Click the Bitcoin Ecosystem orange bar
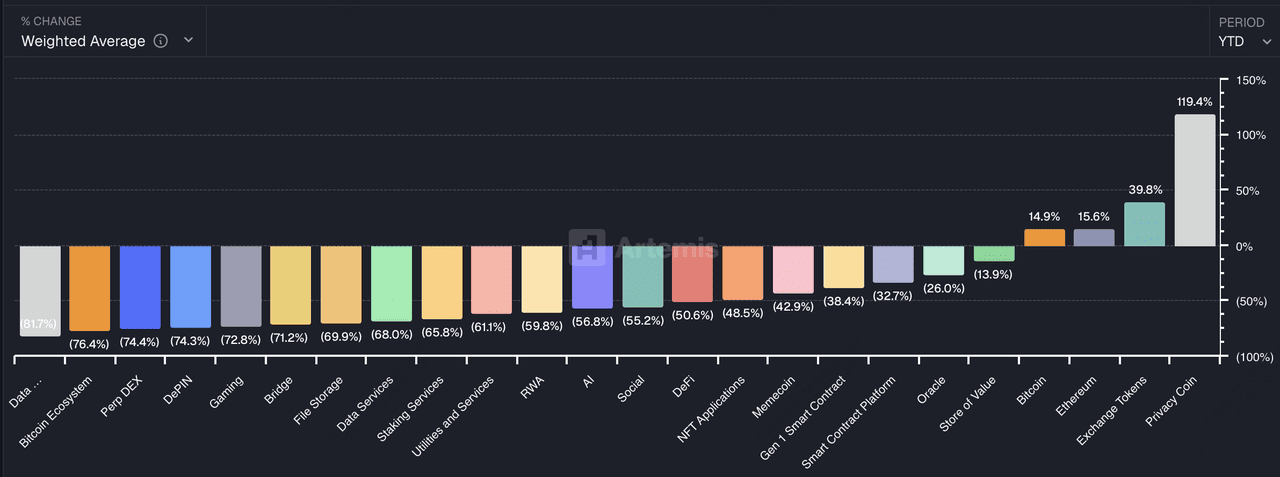The width and height of the screenshot is (1280, 477). [90, 288]
